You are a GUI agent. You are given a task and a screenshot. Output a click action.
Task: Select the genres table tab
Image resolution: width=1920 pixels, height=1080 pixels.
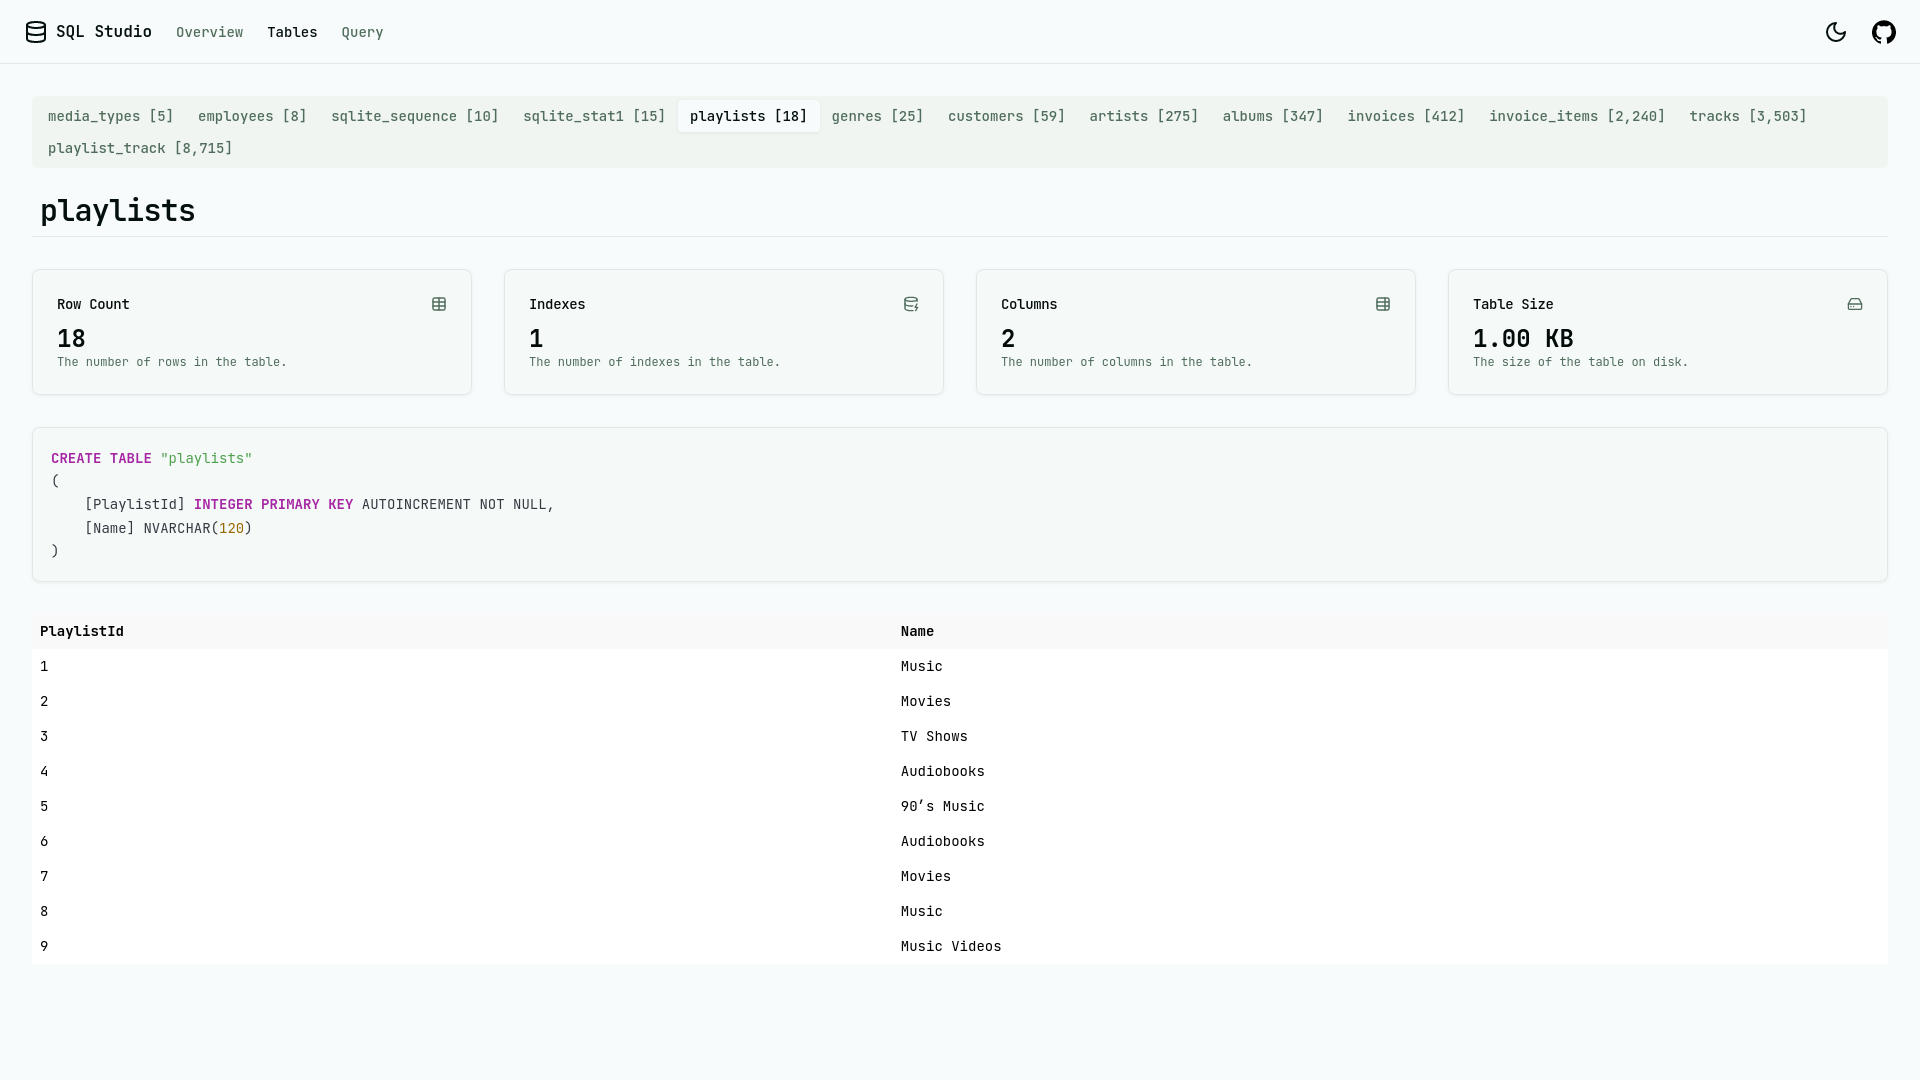[x=877, y=116]
